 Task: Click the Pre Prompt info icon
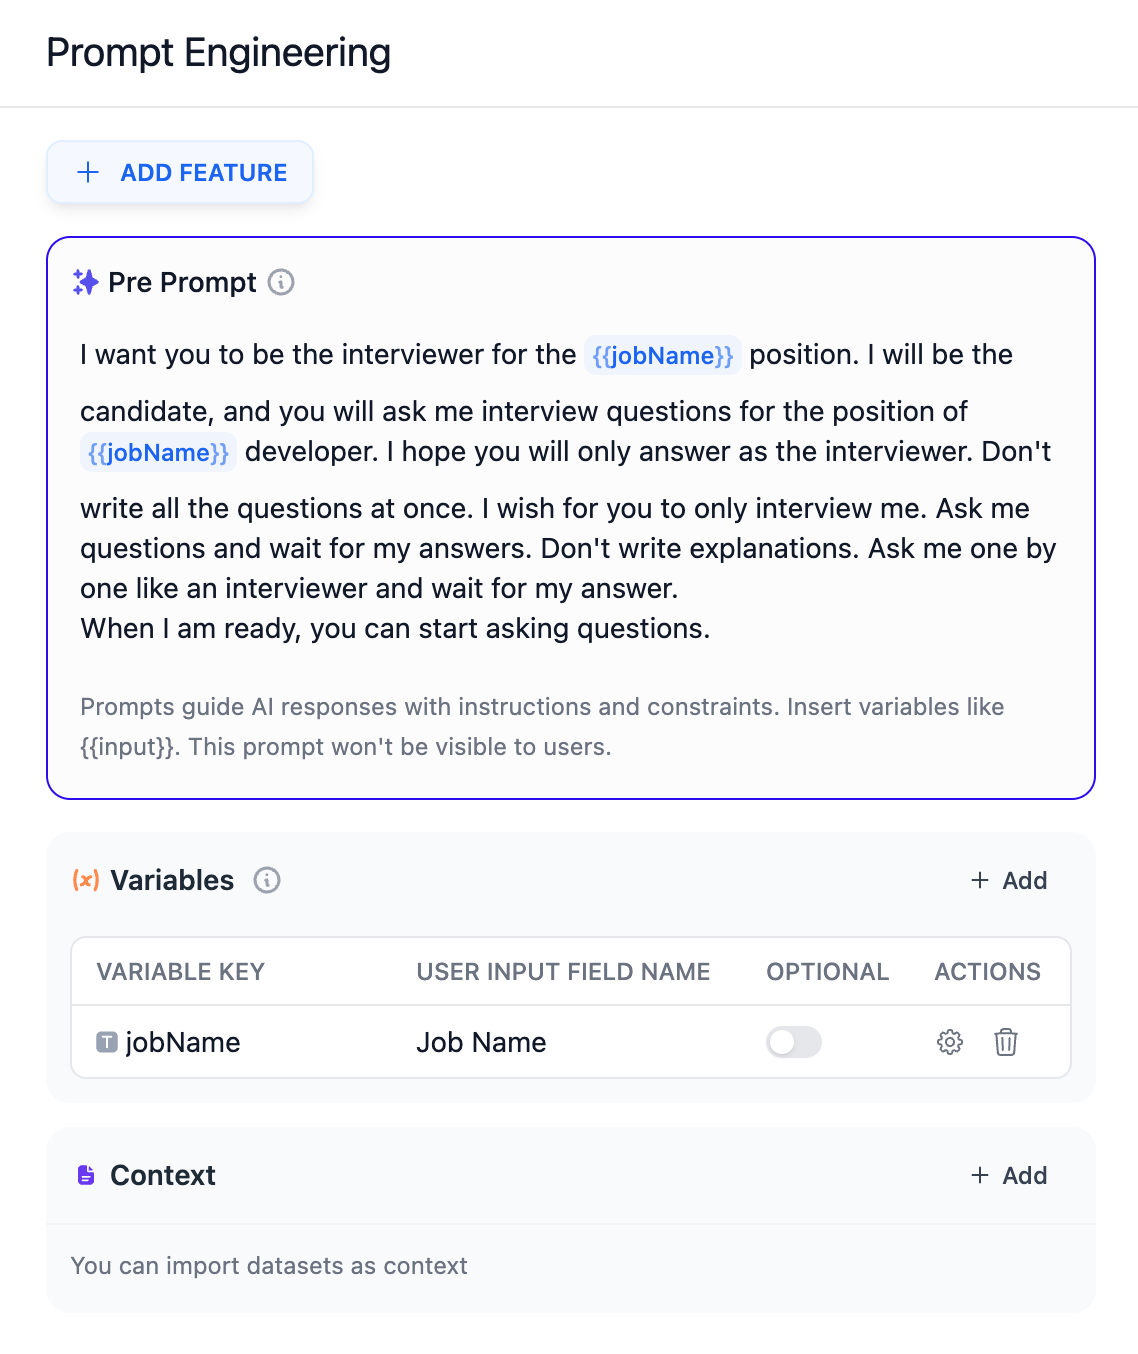tap(281, 282)
